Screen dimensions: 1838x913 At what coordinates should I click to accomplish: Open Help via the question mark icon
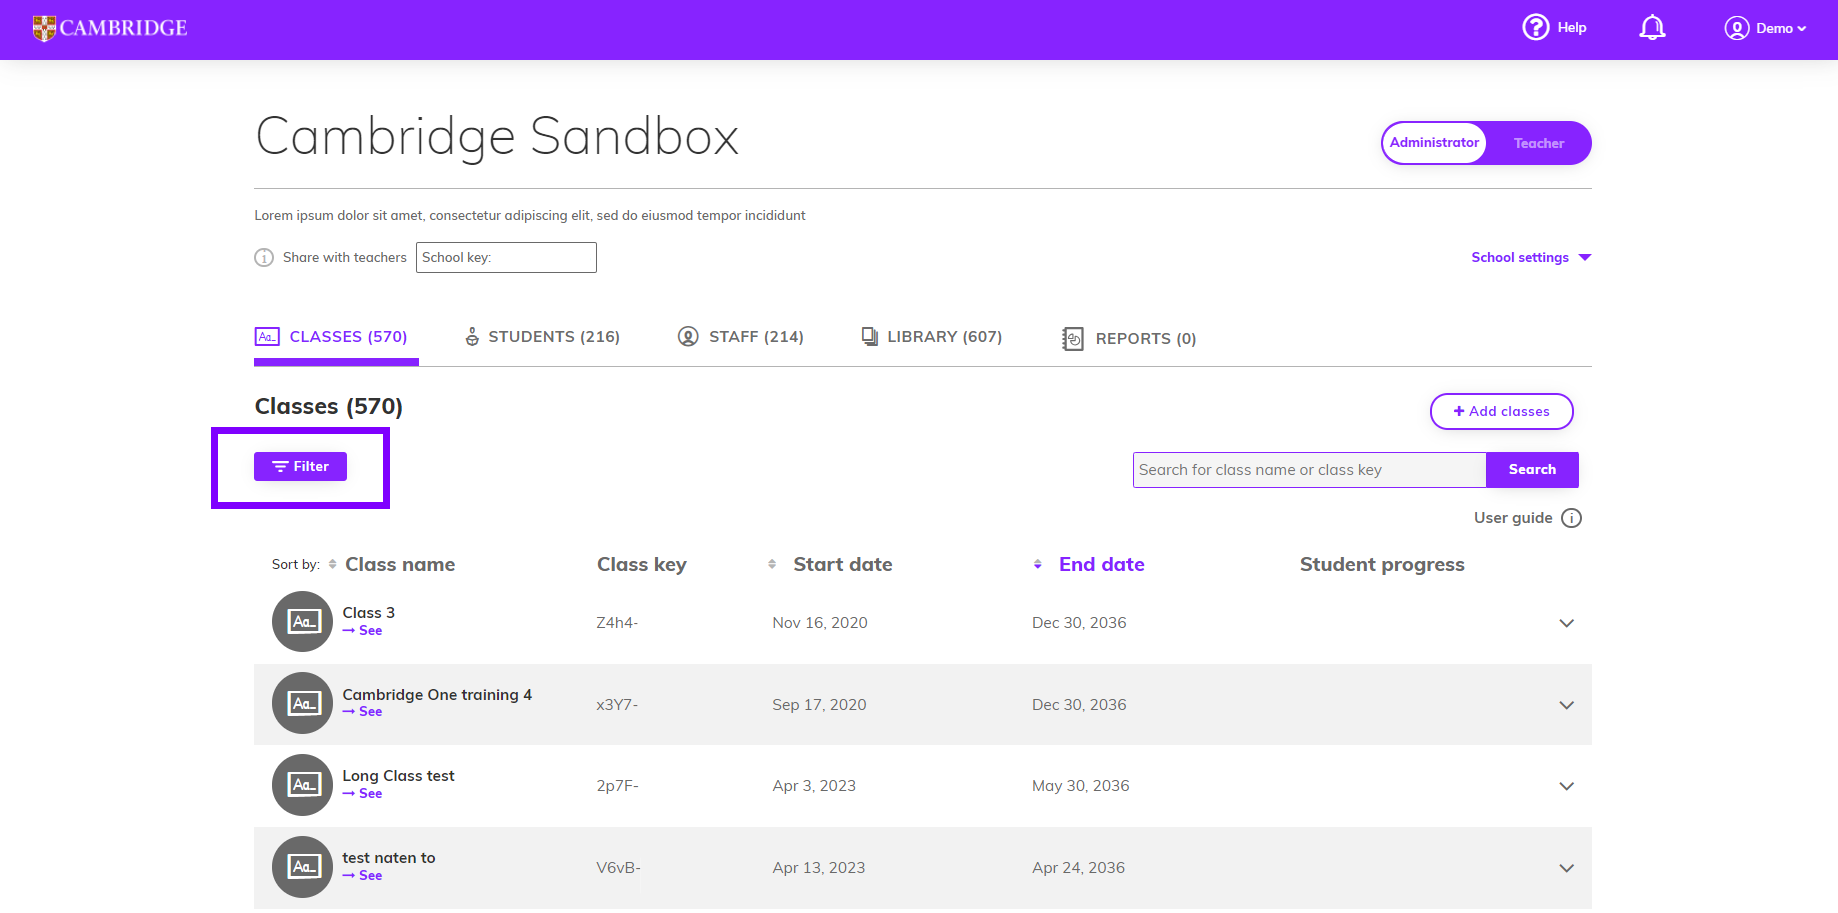[1536, 27]
